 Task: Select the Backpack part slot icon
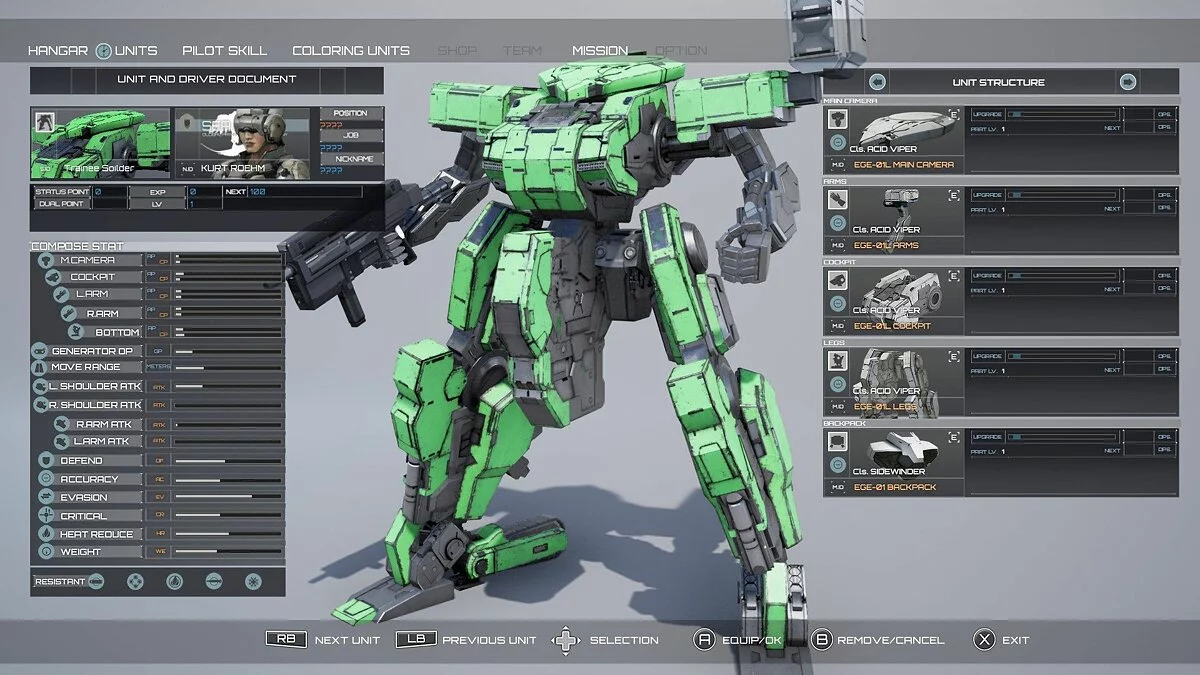(837, 443)
